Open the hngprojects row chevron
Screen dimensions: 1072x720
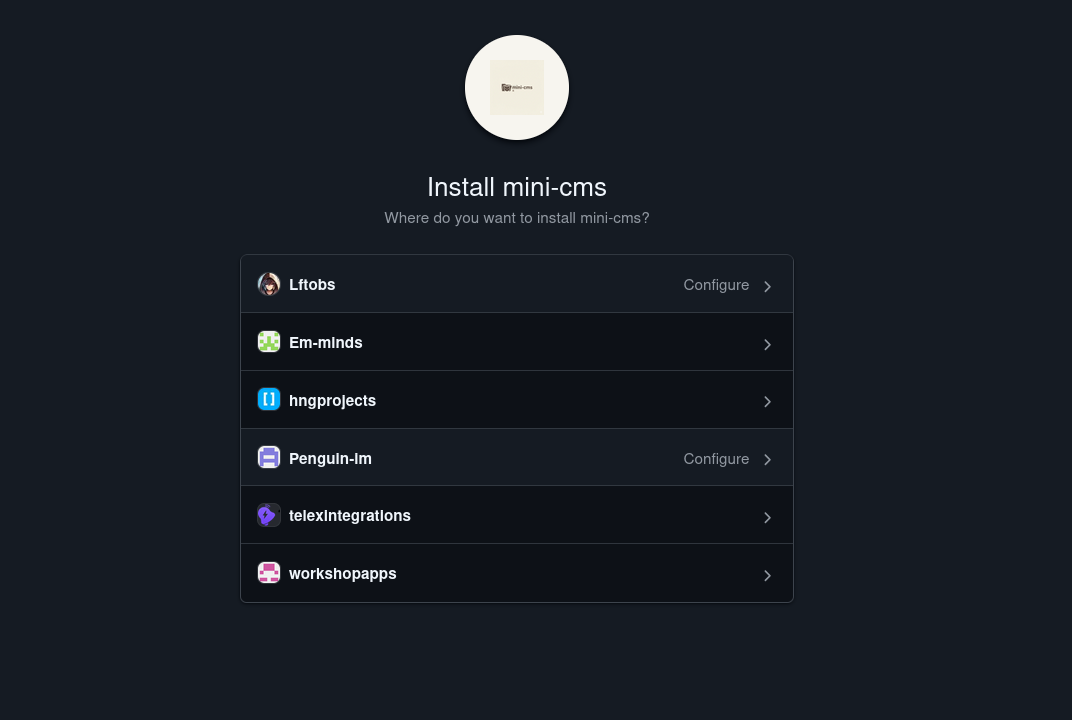(767, 401)
